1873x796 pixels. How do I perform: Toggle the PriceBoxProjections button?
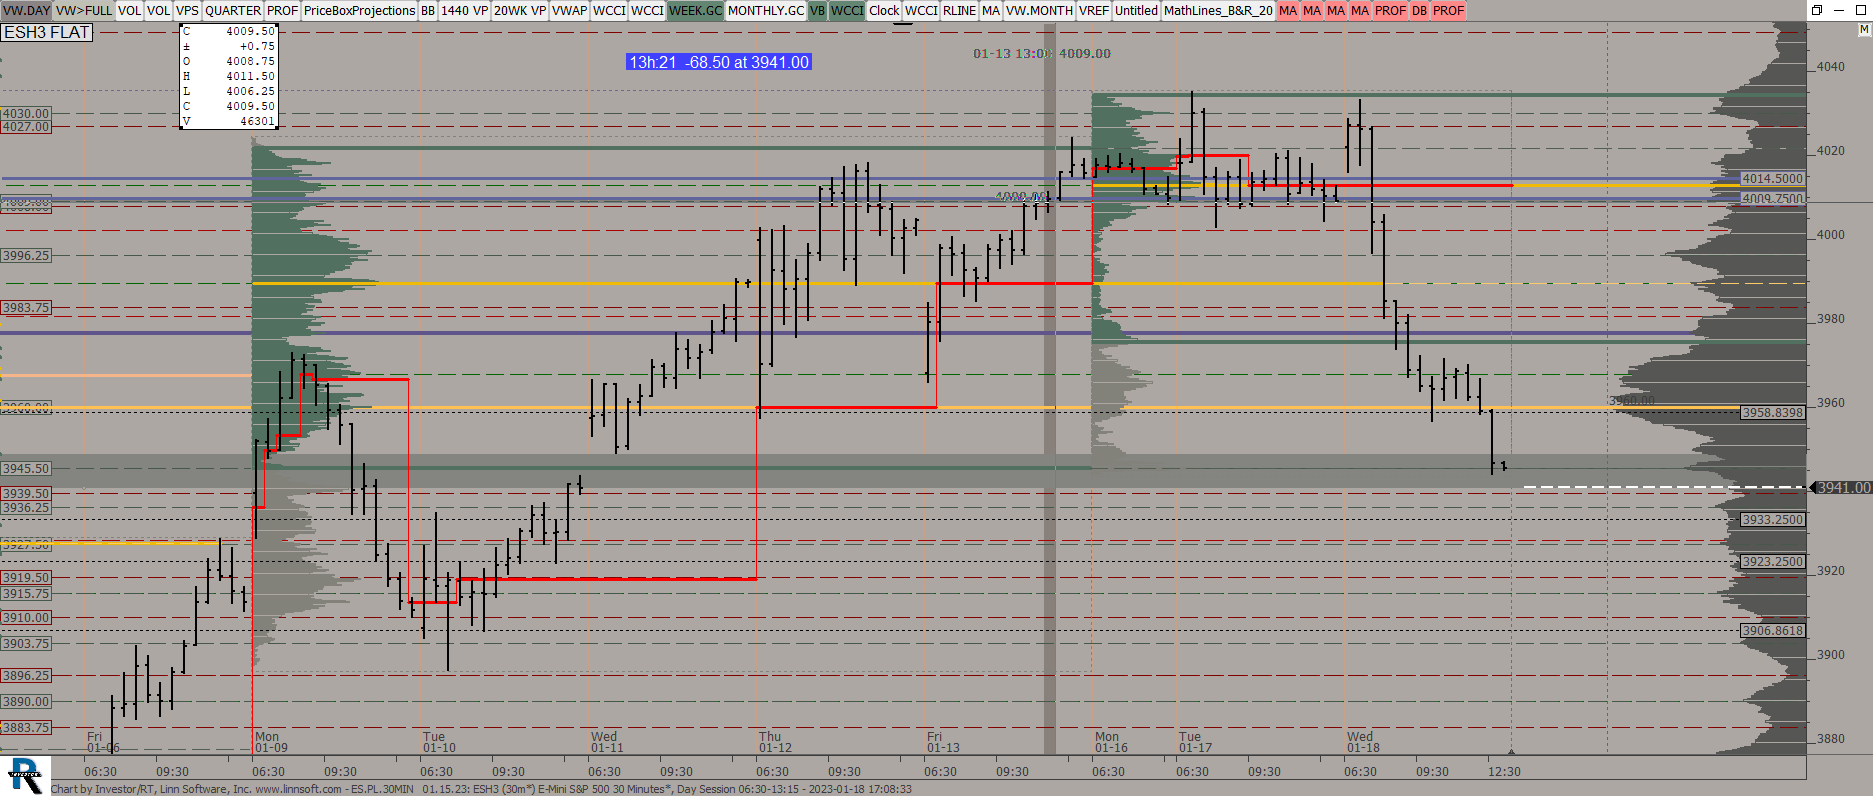[359, 11]
